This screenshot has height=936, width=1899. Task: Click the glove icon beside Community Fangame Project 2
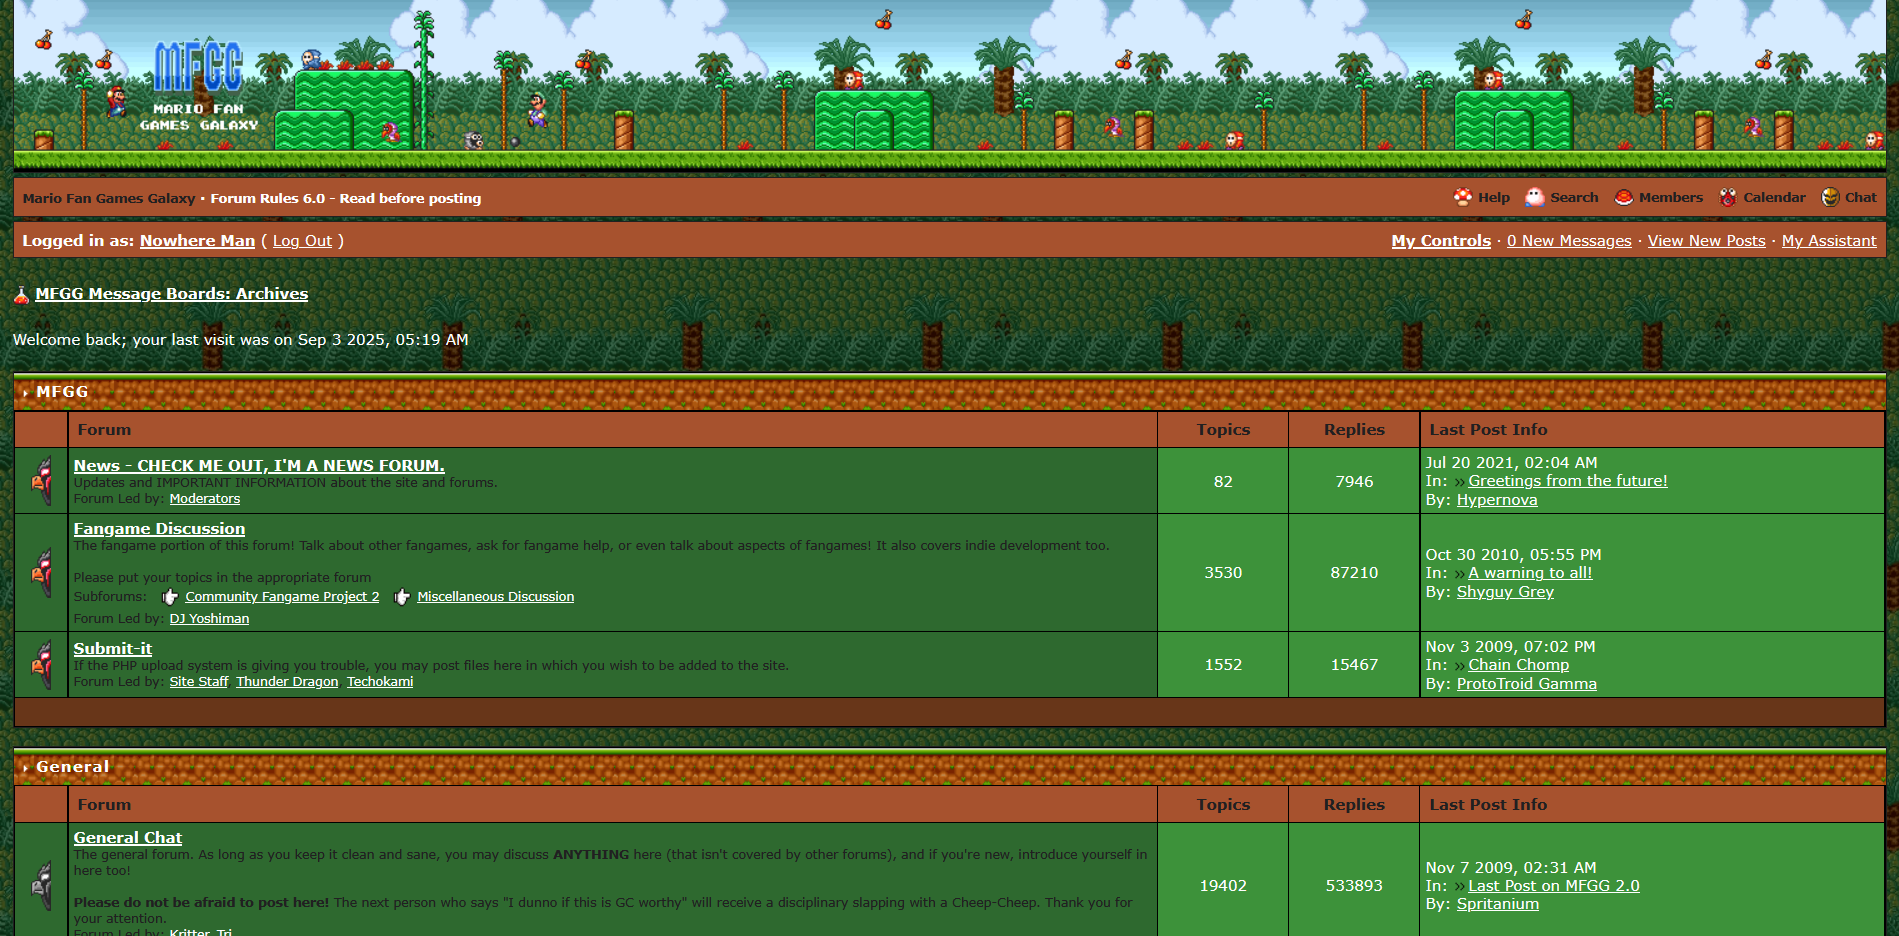pos(170,597)
